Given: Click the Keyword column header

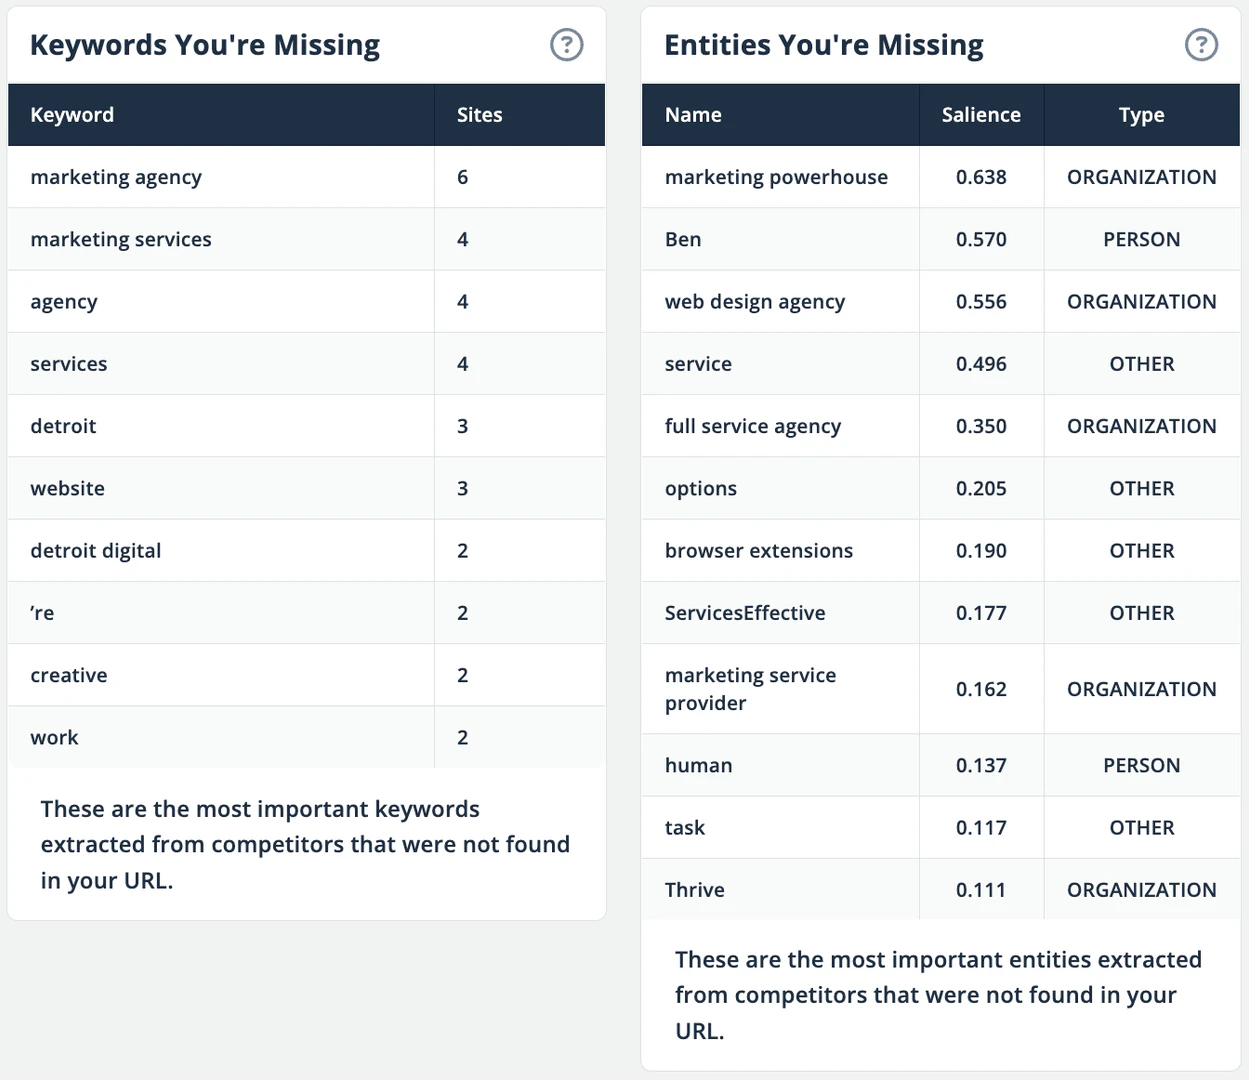Looking at the screenshot, I should click(x=72, y=115).
